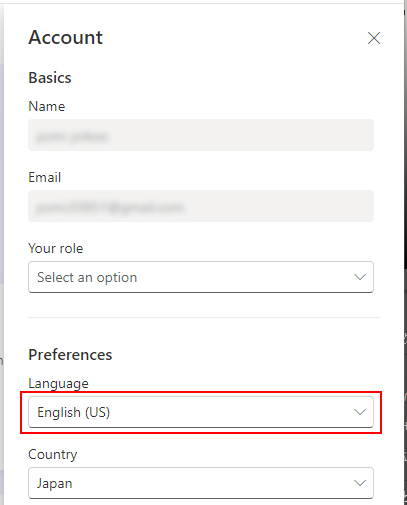Click the blurred Email input field
407x505 pixels.
coord(201,206)
